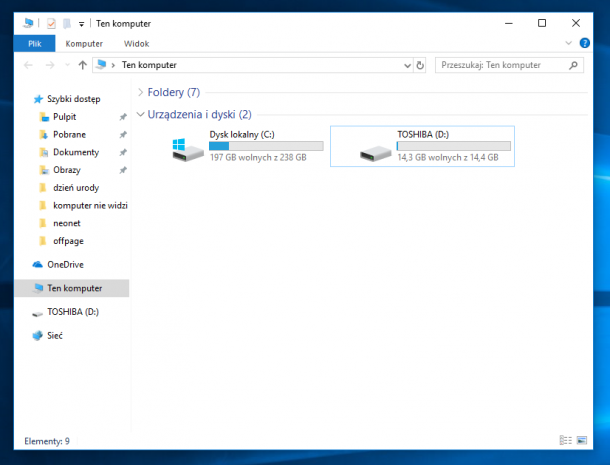This screenshot has width=610, height=465.
Task: Open the Customize Quick Access Toolbar dropdown
Action: tap(81, 24)
